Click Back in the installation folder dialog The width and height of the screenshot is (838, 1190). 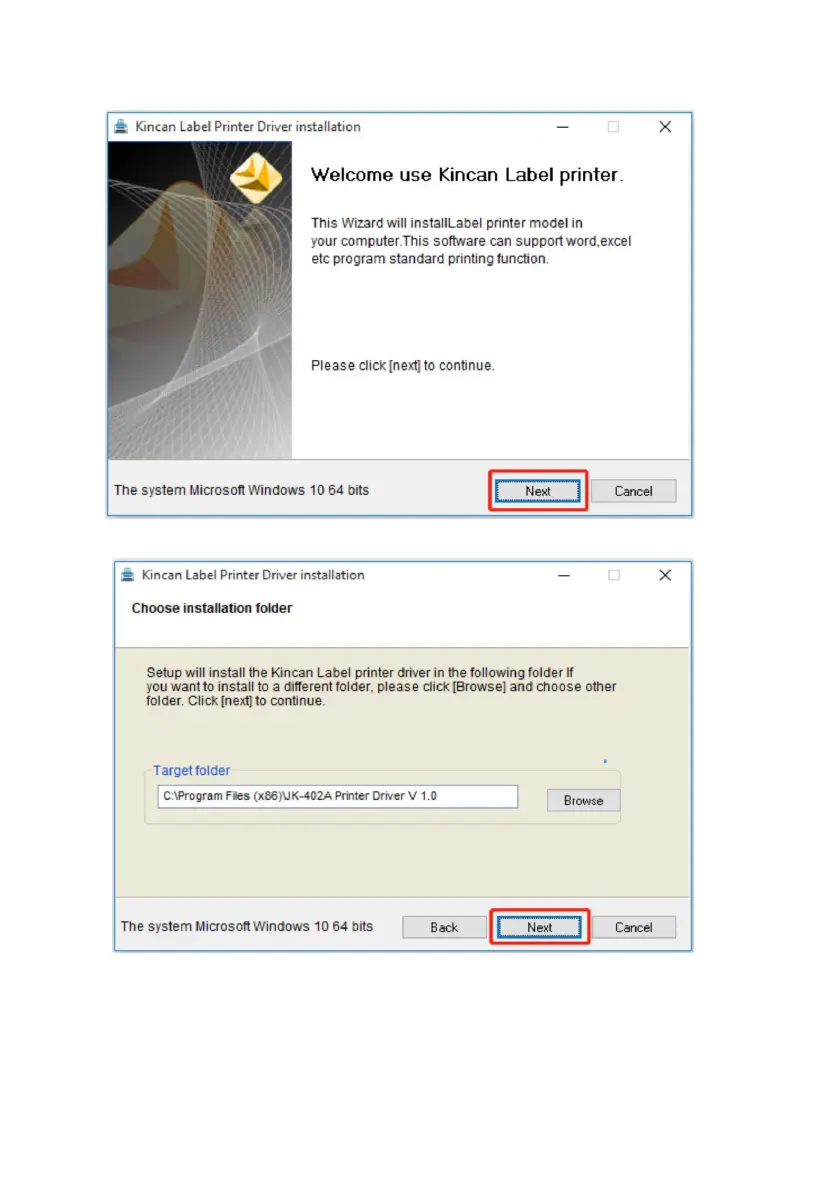point(444,927)
